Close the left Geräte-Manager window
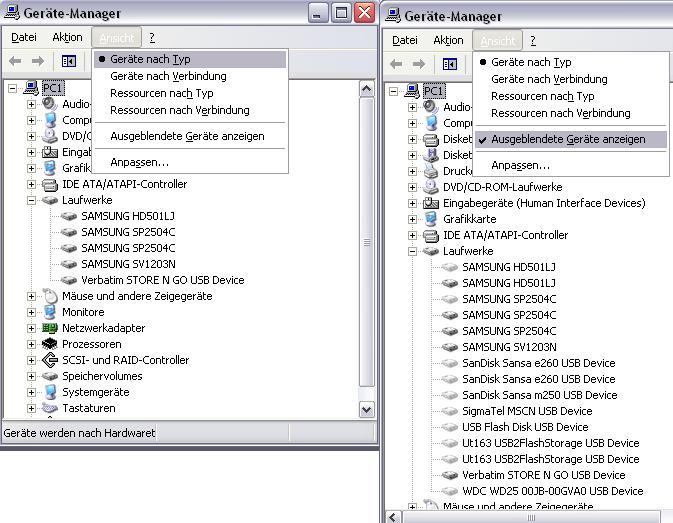This screenshot has width=673, height=523. point(364,13)
